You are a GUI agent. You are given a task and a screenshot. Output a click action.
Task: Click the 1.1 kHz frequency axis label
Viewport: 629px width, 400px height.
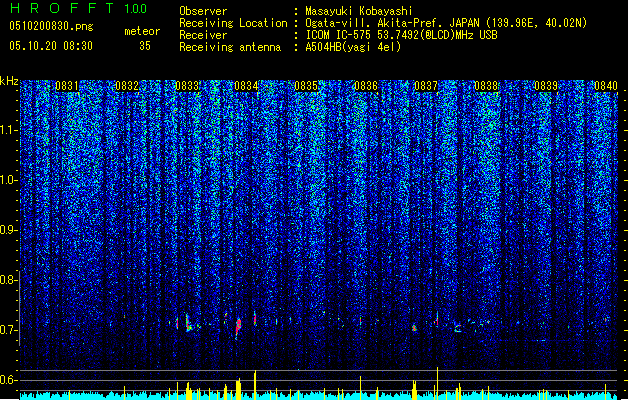point(8,130)
